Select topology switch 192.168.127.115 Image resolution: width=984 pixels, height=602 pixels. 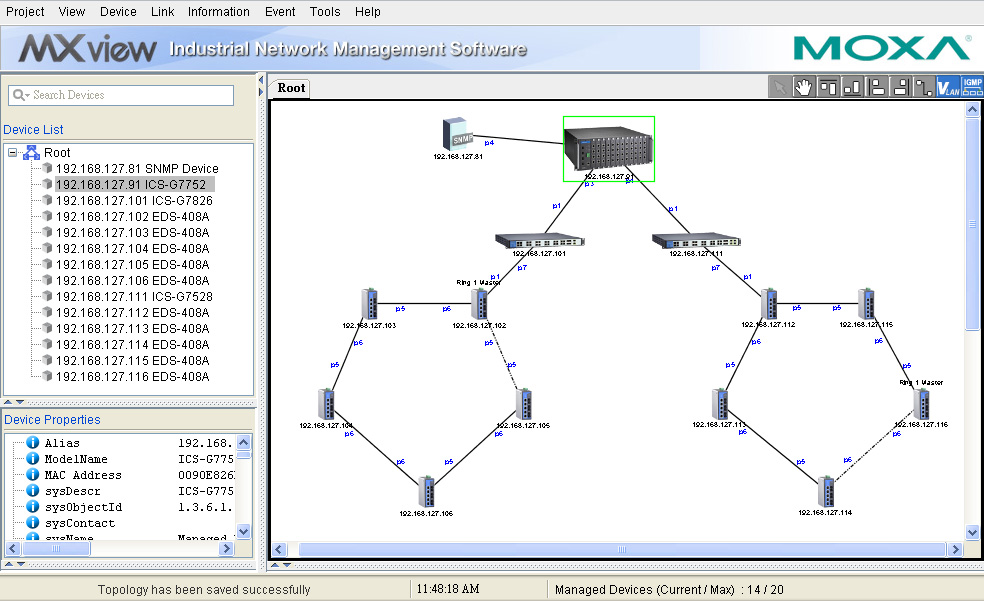pos(867,304)
